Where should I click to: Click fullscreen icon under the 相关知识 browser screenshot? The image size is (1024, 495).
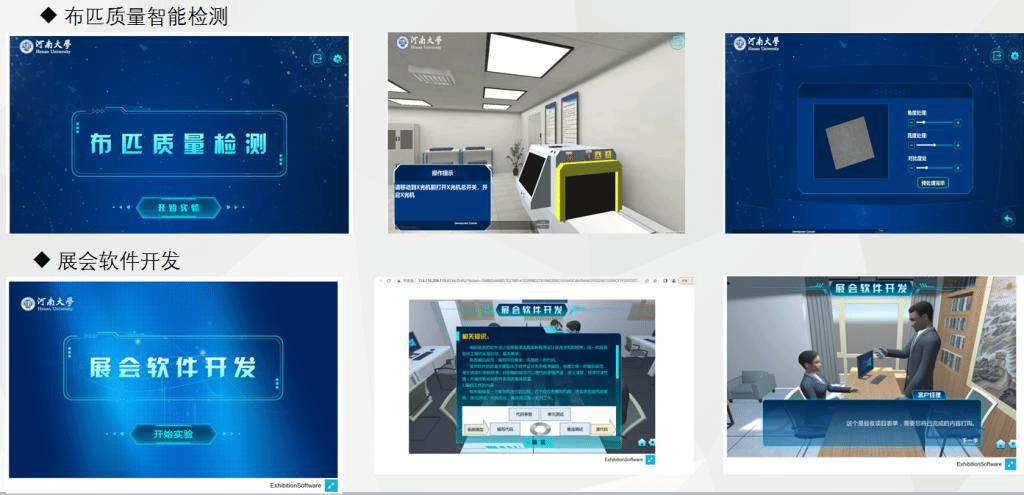(650, 460)
